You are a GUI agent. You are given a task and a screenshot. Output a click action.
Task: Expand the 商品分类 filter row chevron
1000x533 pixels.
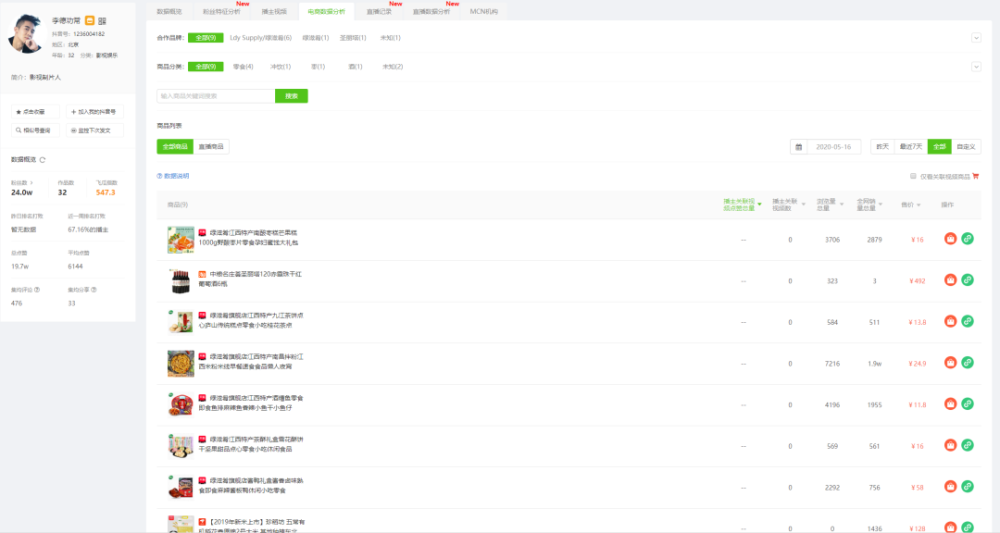pyautogui.click(x=976, y=66)
